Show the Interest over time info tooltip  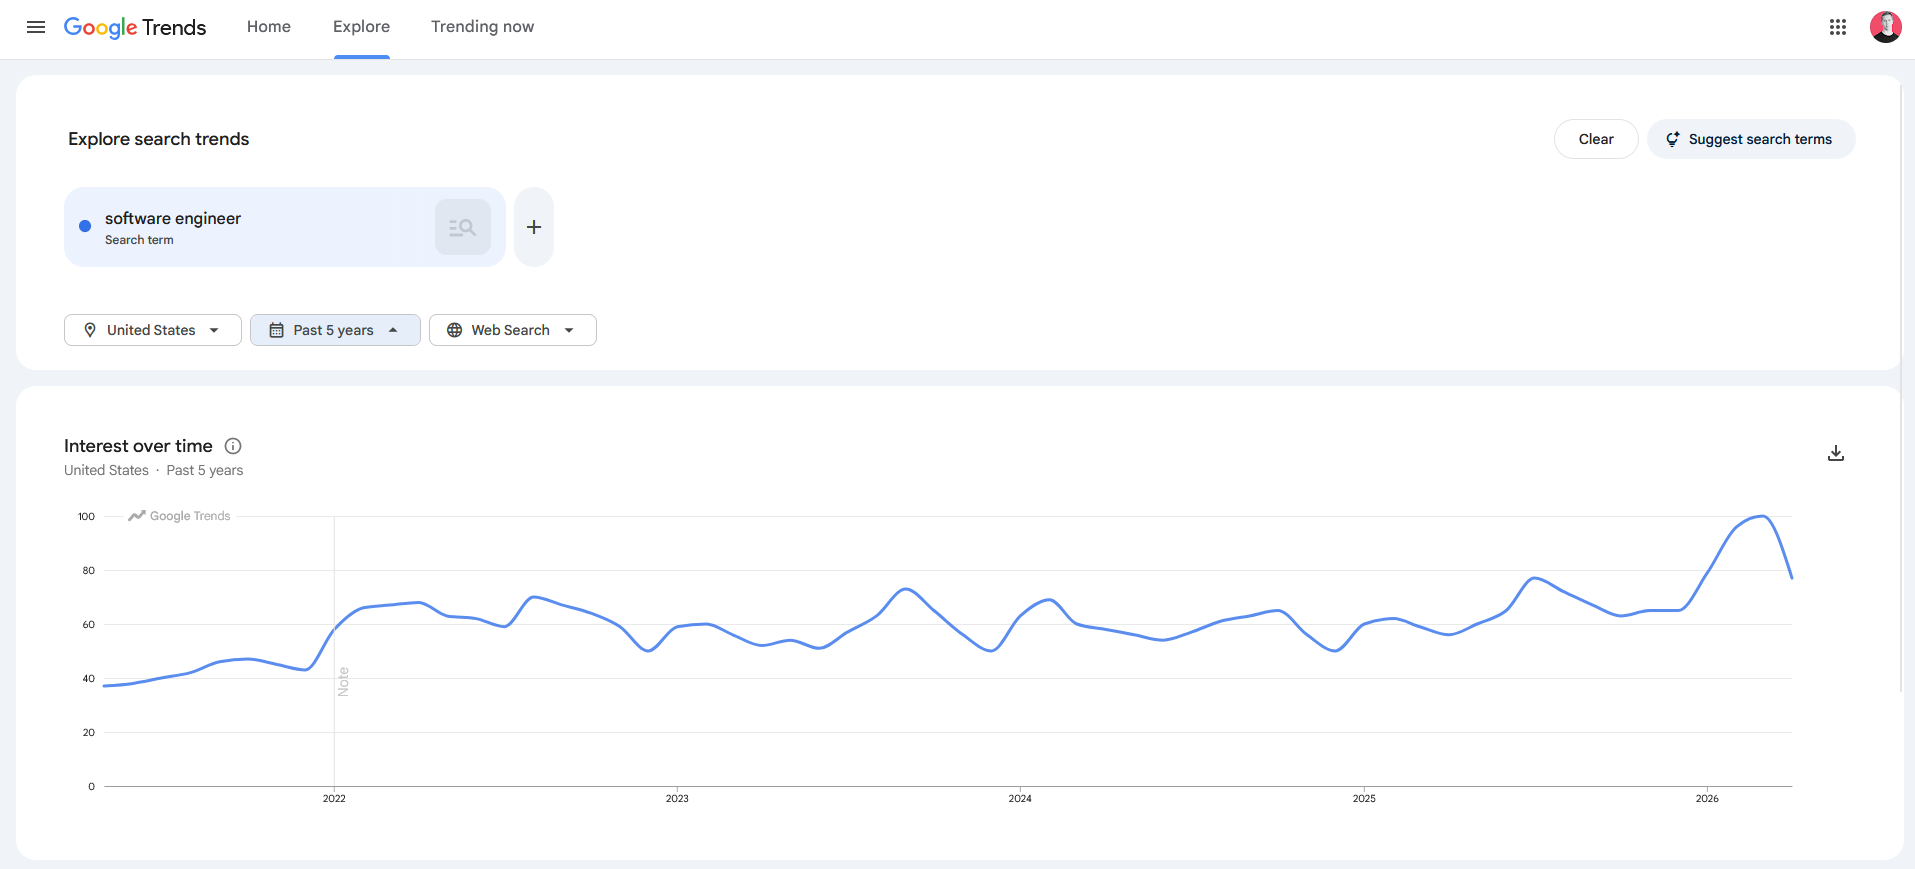pyautogui.click(x=233, y=446)
